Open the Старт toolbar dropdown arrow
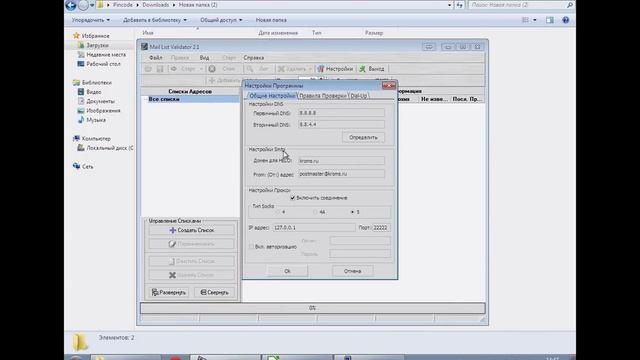640x360 pixels. (x=201, y=69)
